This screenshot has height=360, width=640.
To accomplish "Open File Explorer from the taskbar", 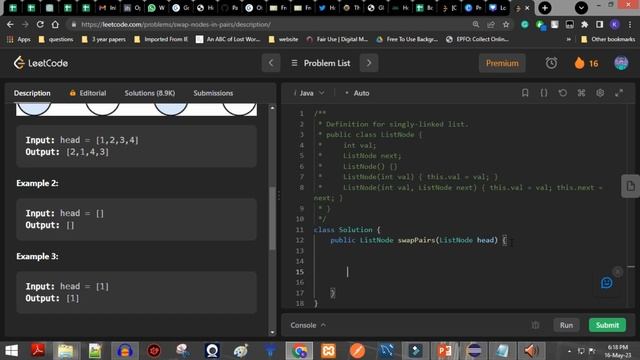I will 66,351.
